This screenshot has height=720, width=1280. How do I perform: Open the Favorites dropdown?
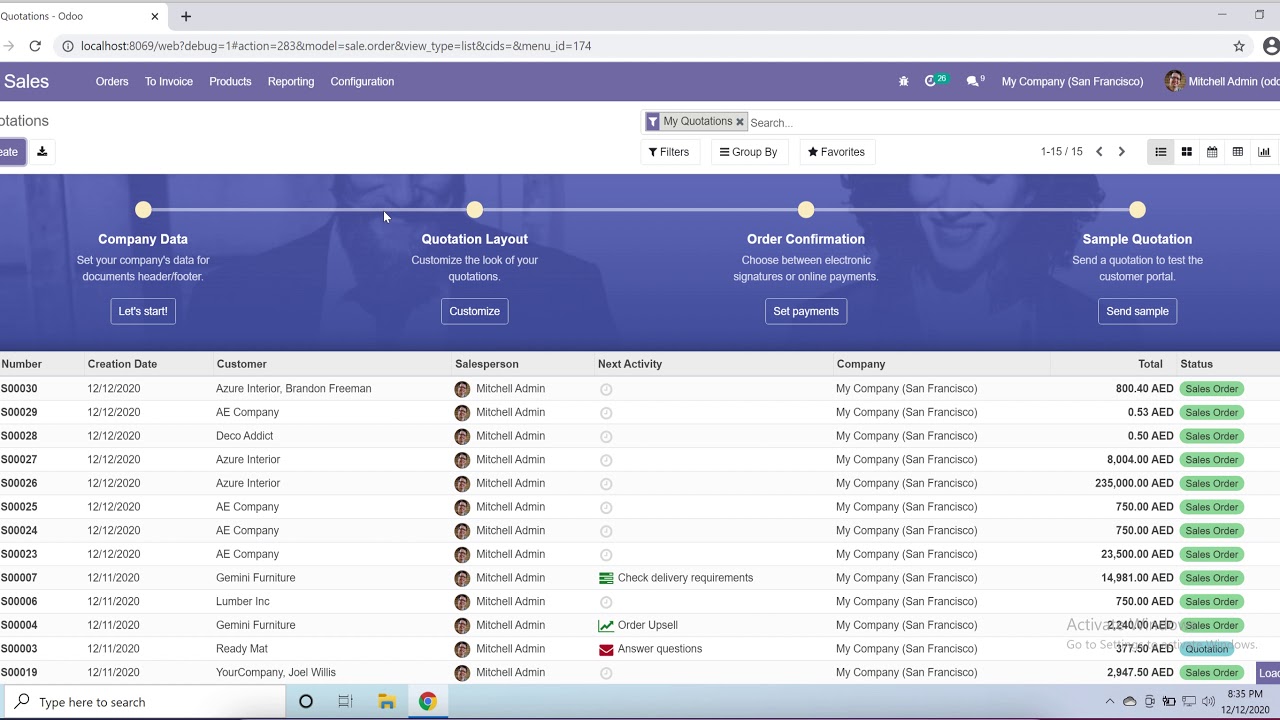click(x=836, y=152)
